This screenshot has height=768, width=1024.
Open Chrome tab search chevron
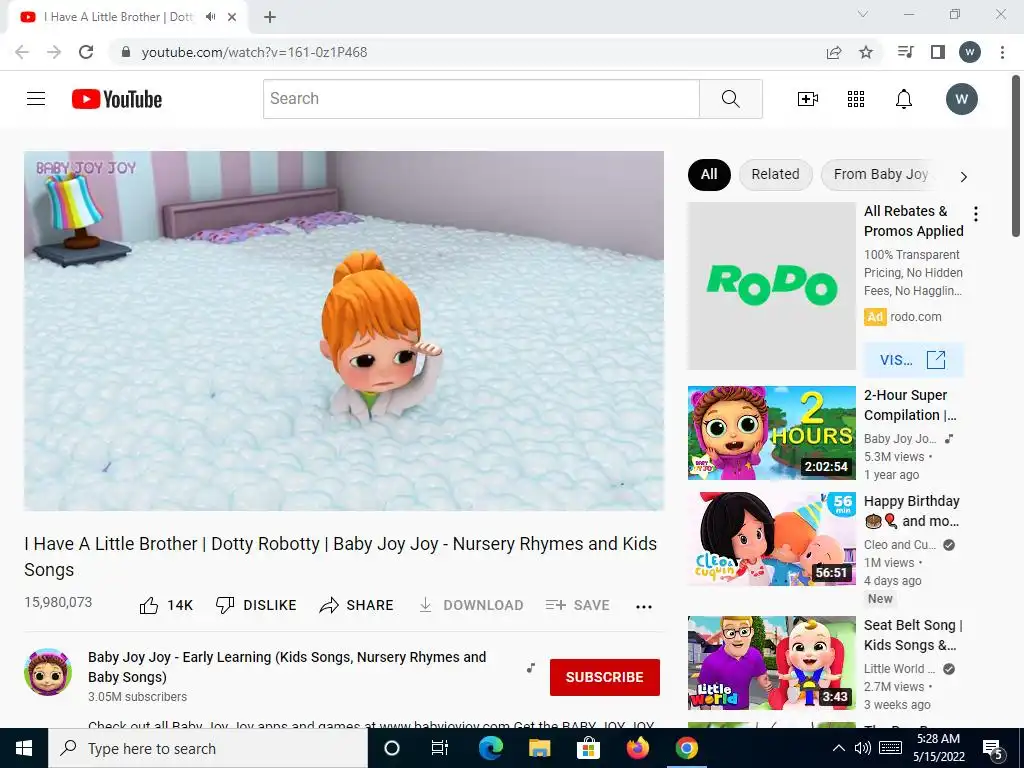(863, 14)
